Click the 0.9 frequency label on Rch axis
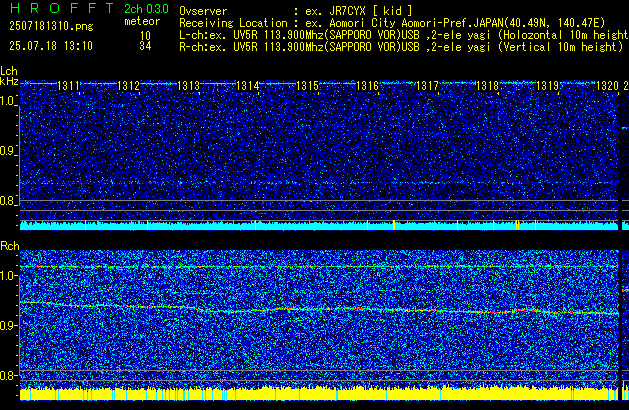The height and width of the screenshot is (410, 629). point(8,325)
